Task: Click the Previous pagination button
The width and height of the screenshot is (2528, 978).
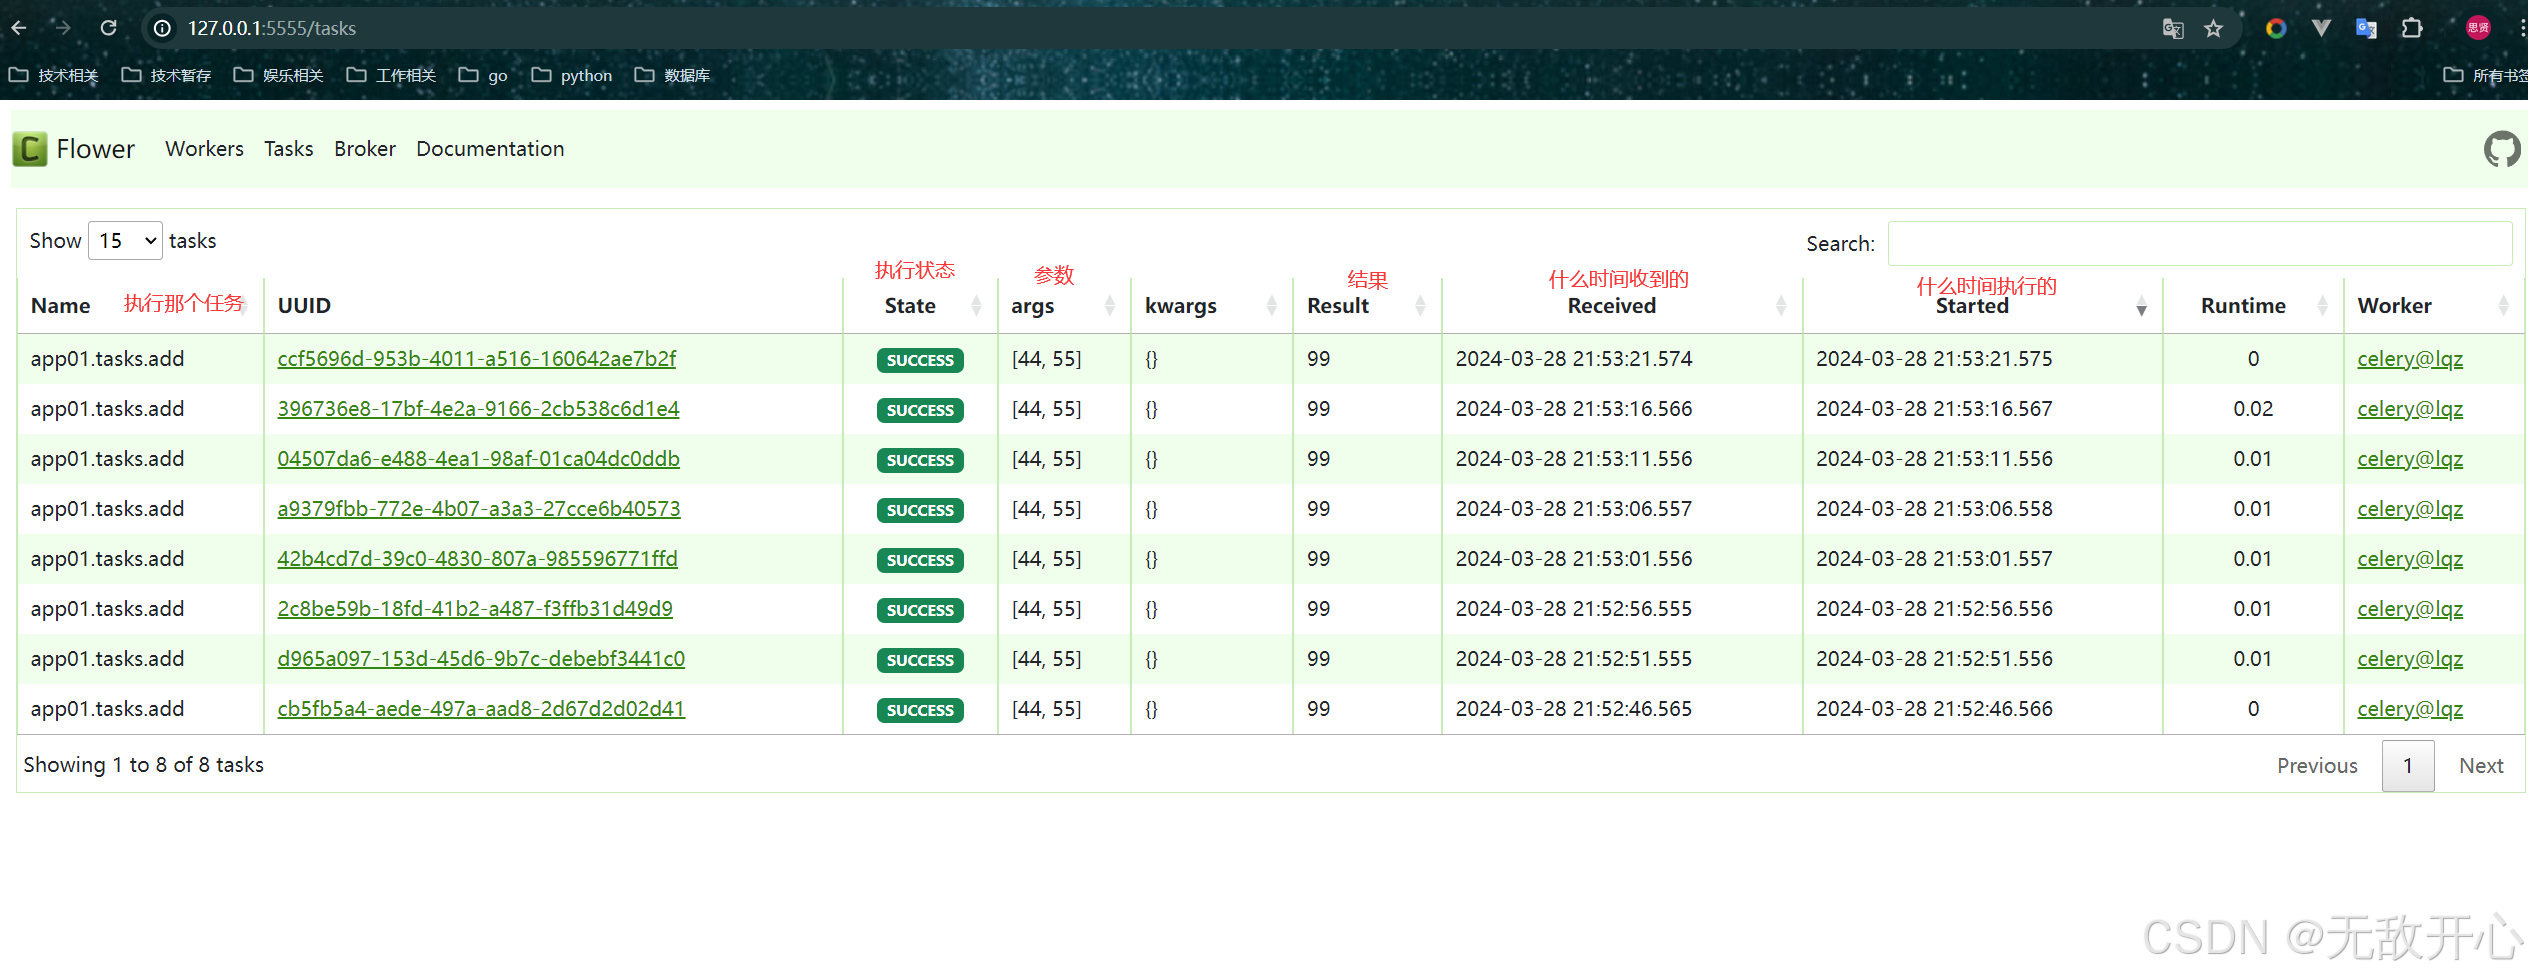Action: [2317, 766]
